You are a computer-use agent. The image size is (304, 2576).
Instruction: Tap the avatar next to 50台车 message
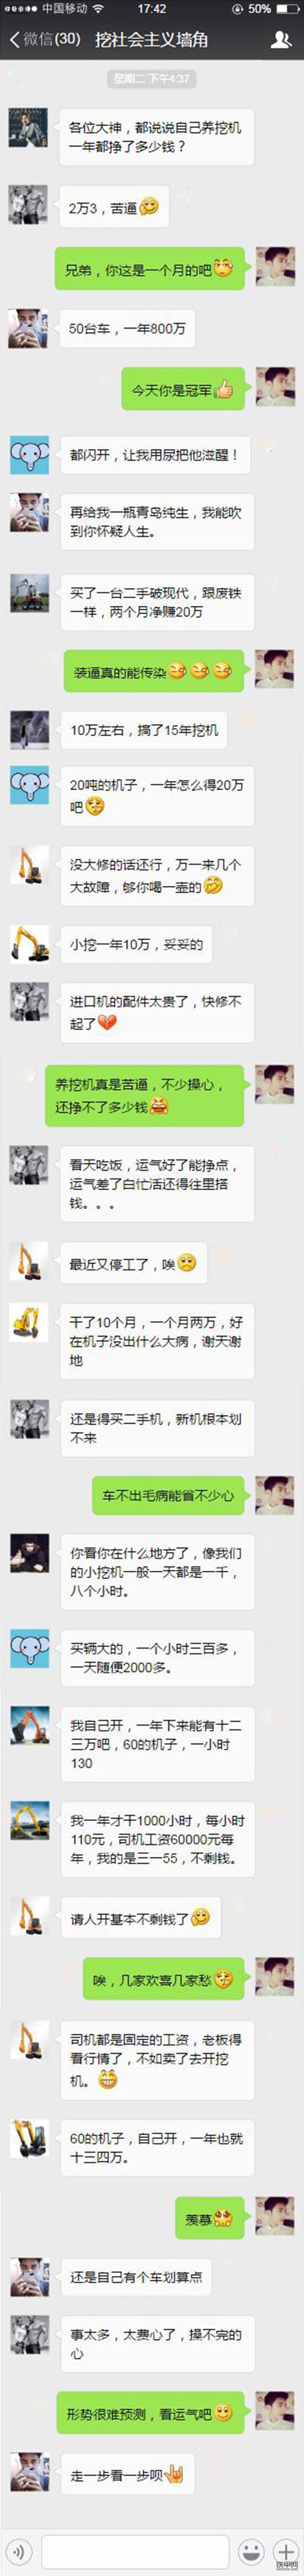point(29,328)
